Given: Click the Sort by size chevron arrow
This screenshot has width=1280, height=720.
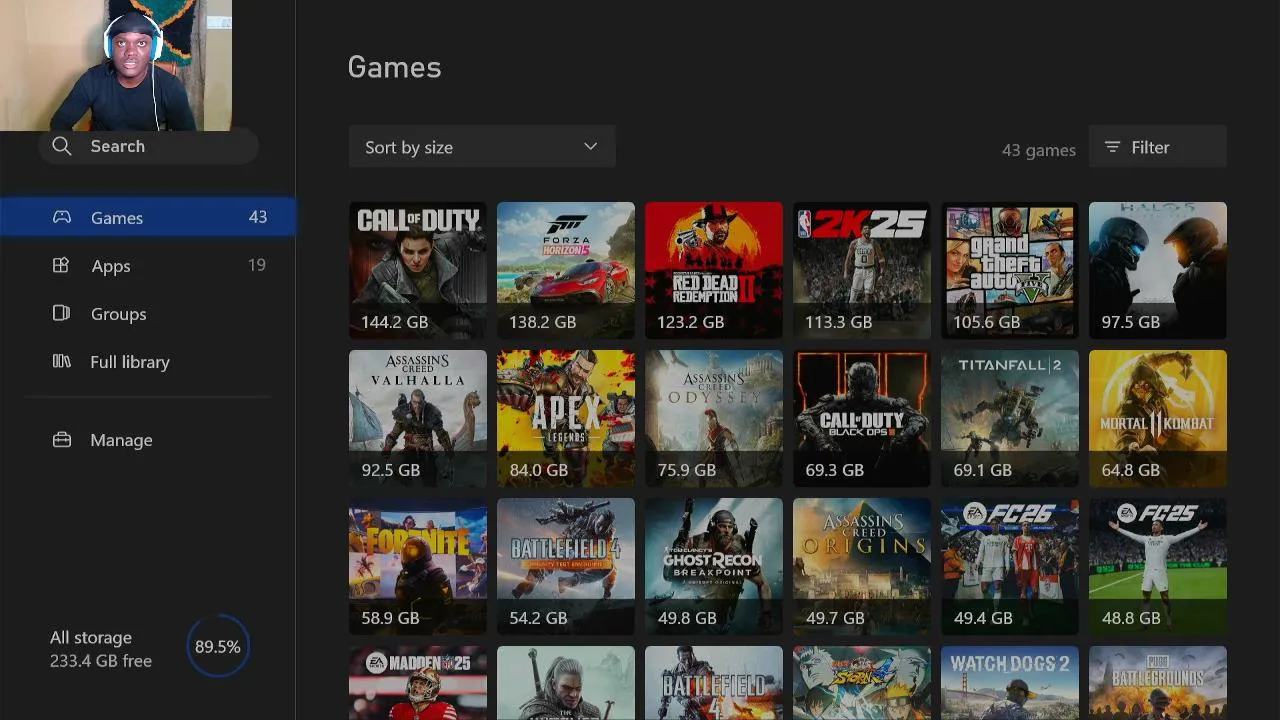Looking at the screenshot, I should click(x=590, y=146).
